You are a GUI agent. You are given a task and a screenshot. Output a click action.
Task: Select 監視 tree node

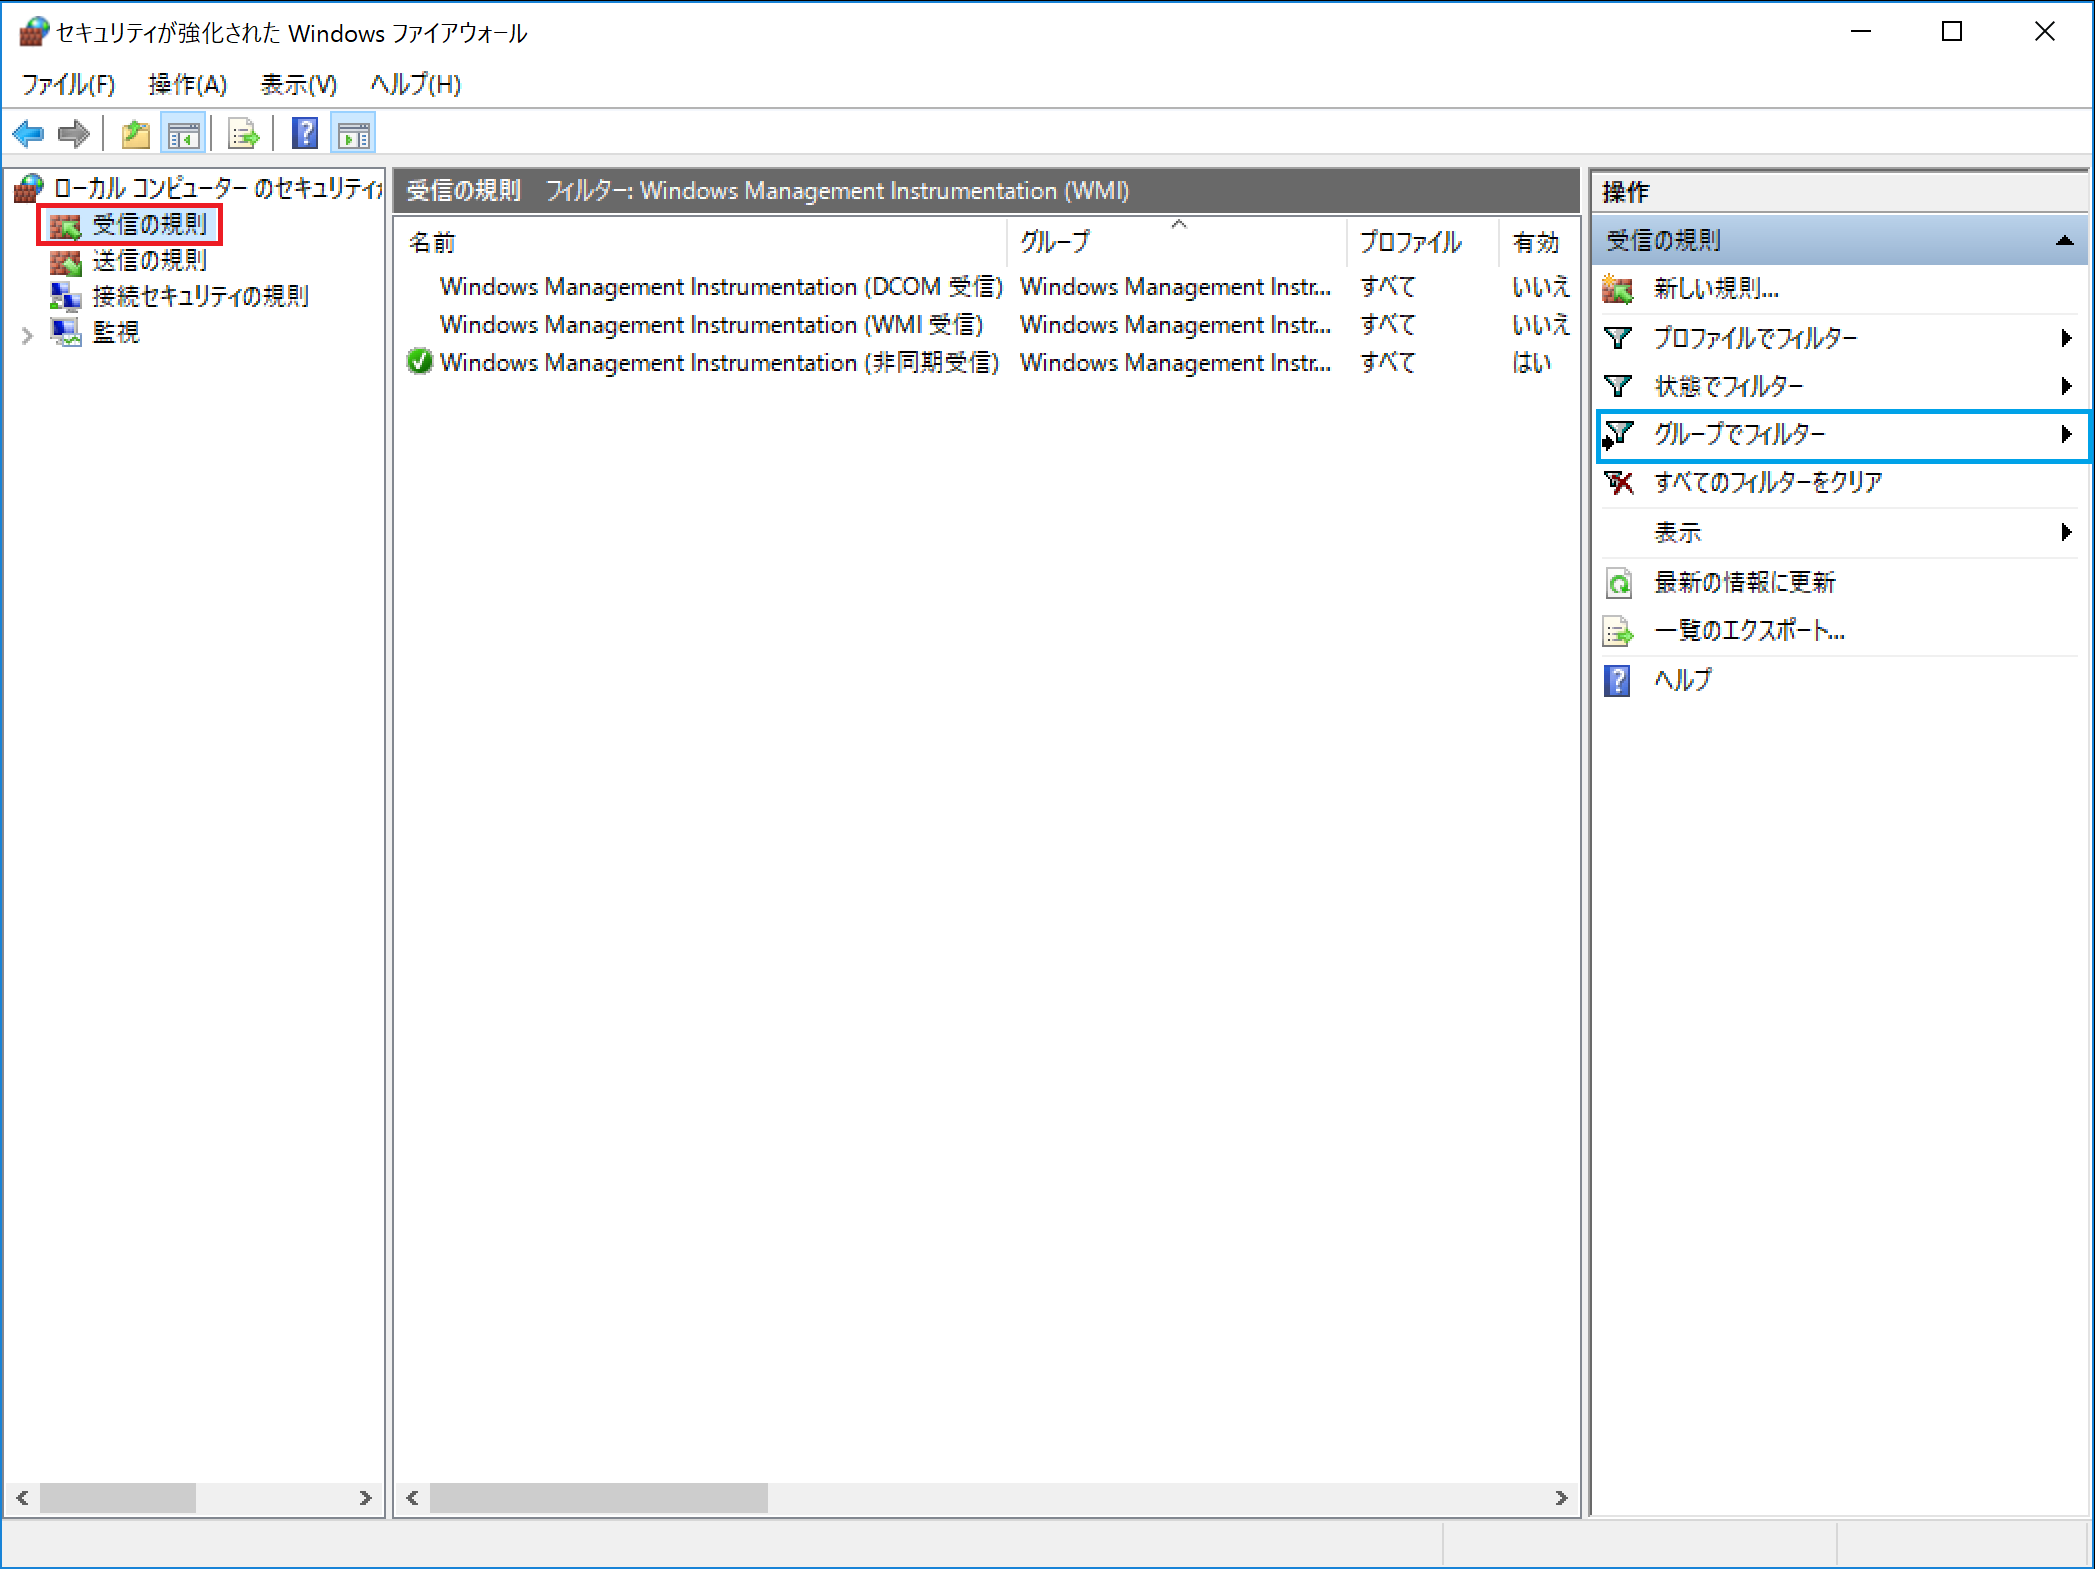coord(116,332)
